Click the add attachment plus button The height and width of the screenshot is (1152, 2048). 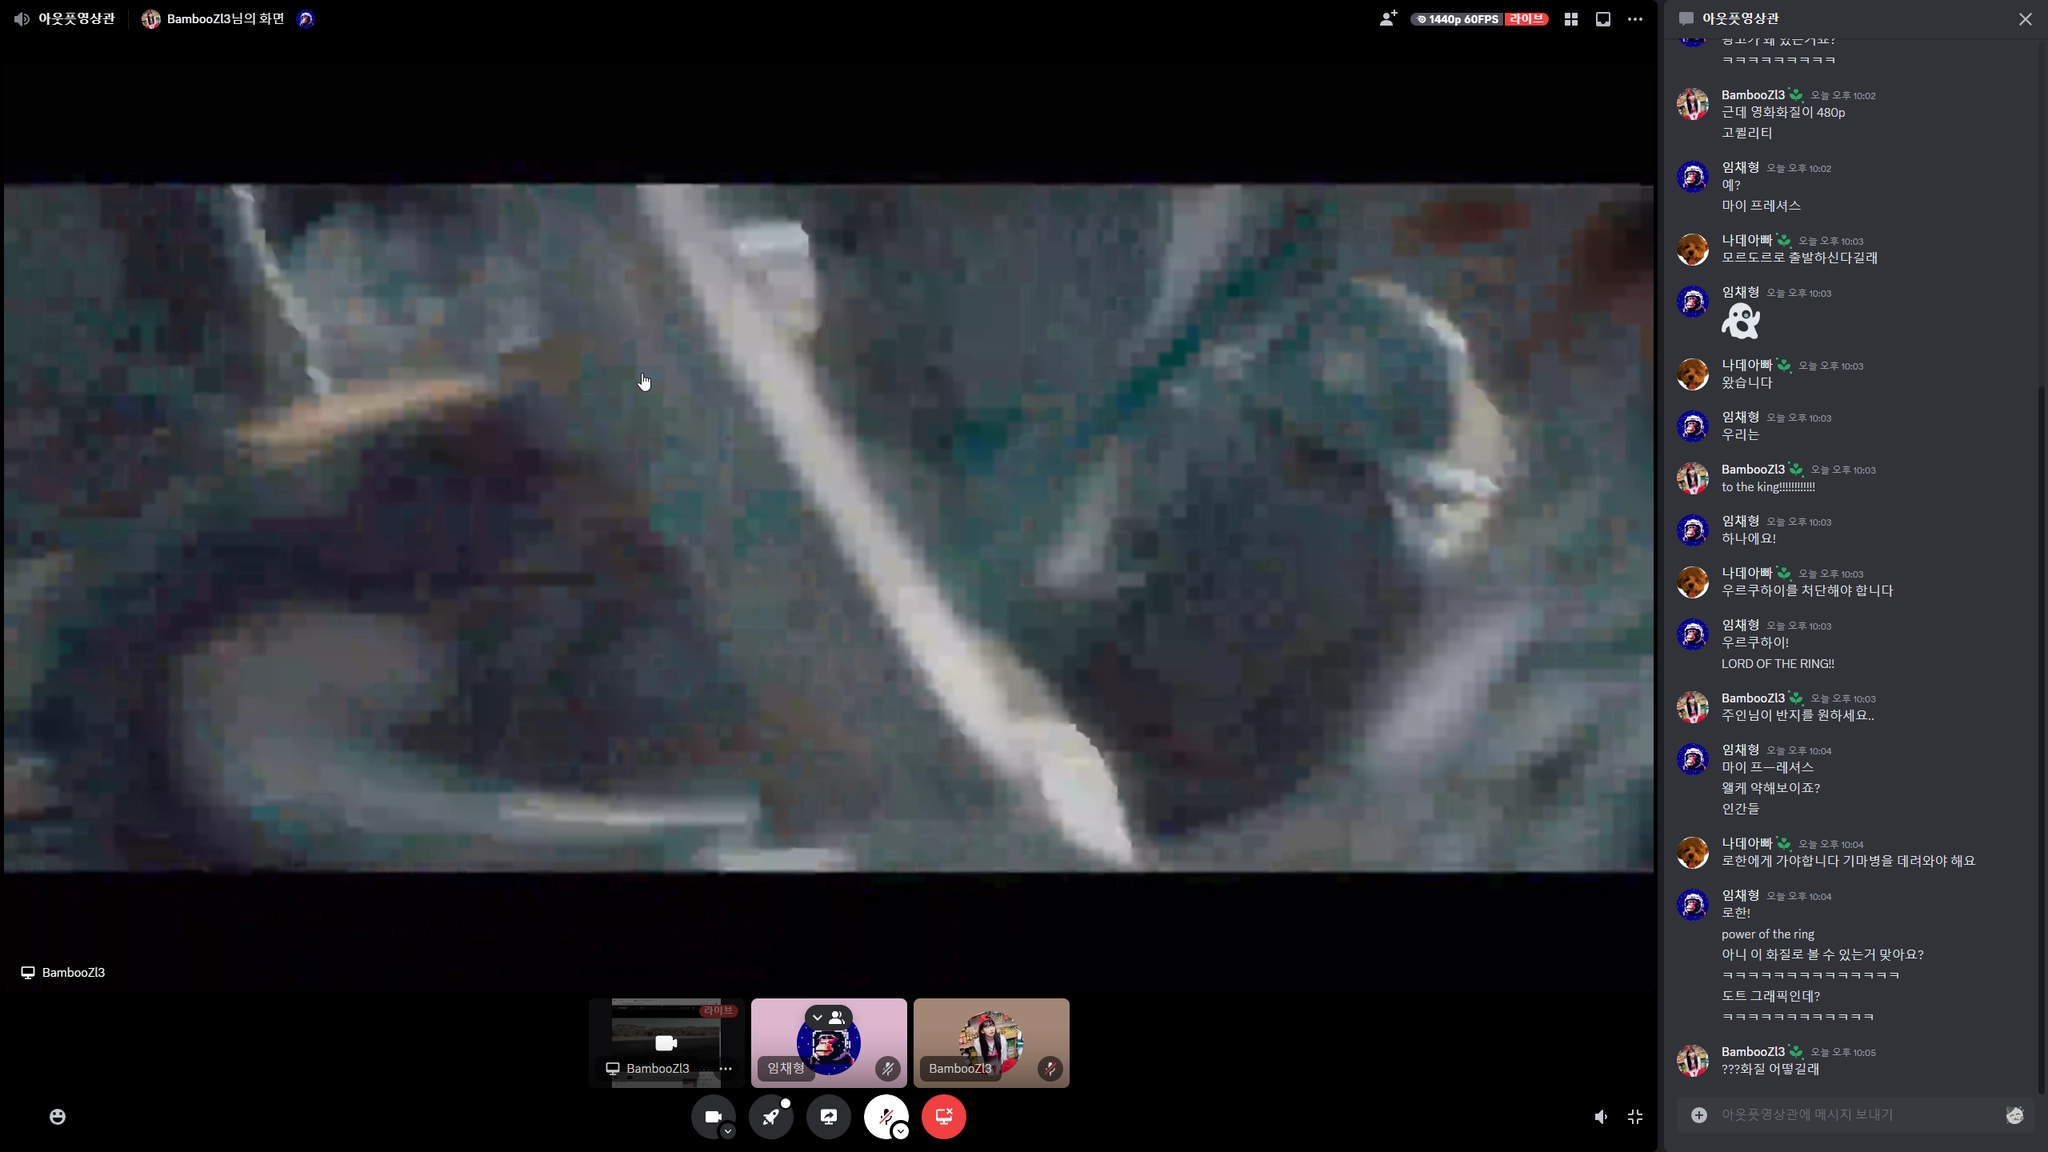[1699, 1114]
